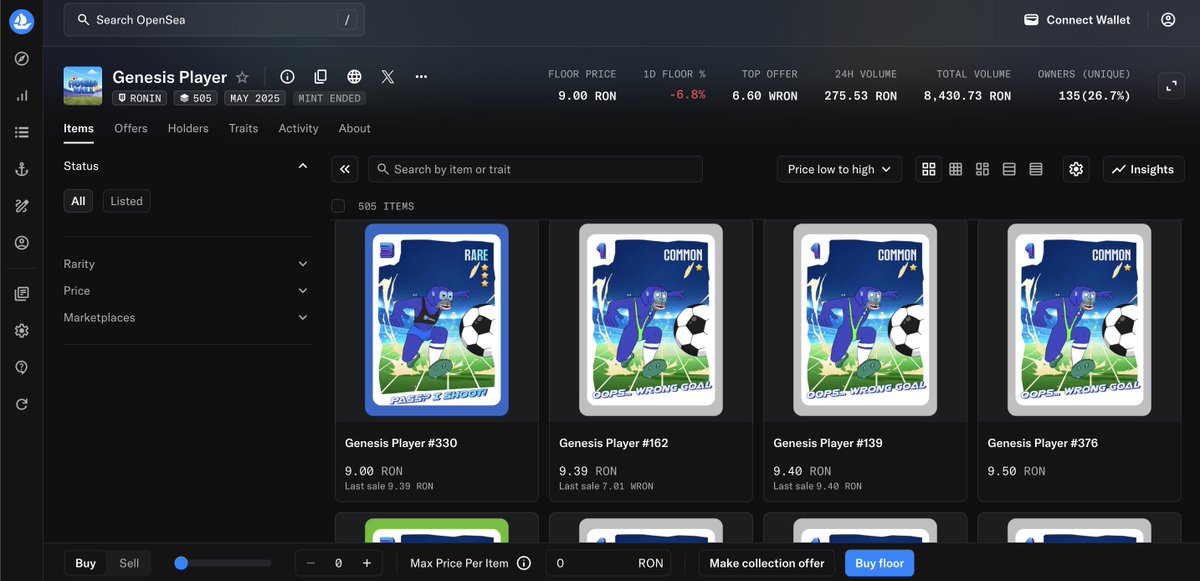Switch to Buy mode in bottom bar
Viewport: 1200px width, 581px height.
coord(86,563)
